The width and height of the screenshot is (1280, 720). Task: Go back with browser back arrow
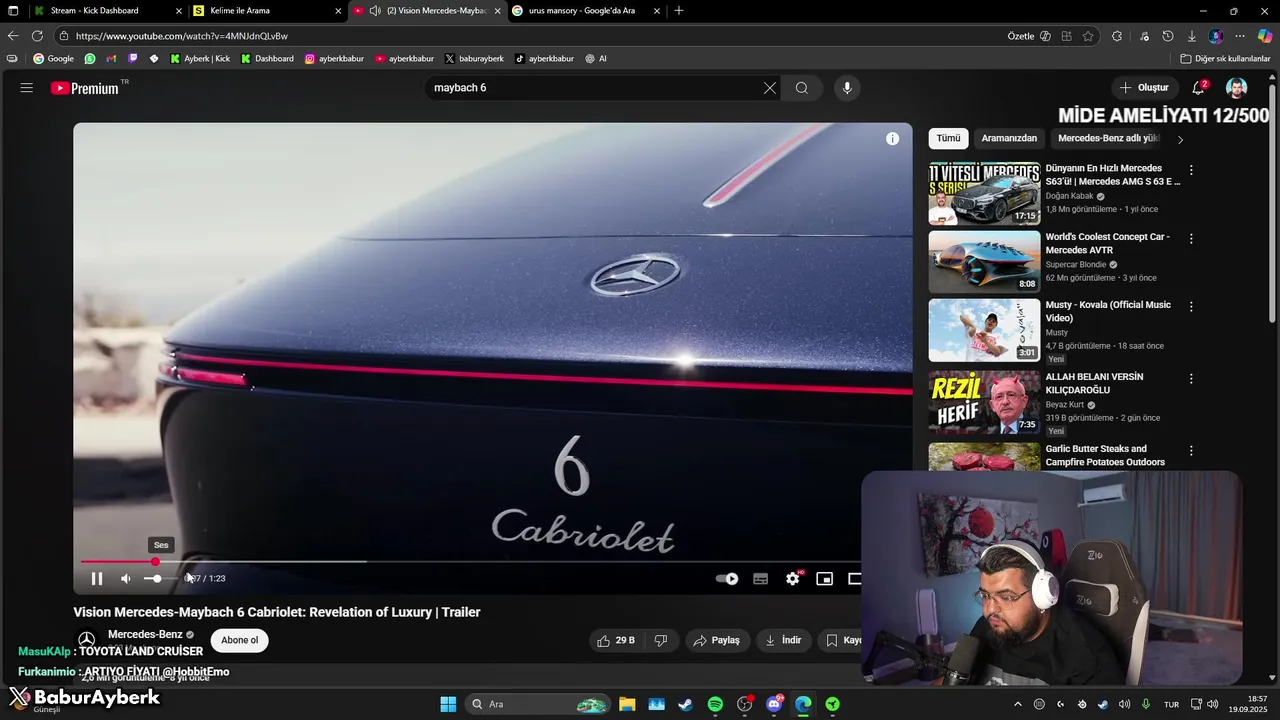(13, 36)
